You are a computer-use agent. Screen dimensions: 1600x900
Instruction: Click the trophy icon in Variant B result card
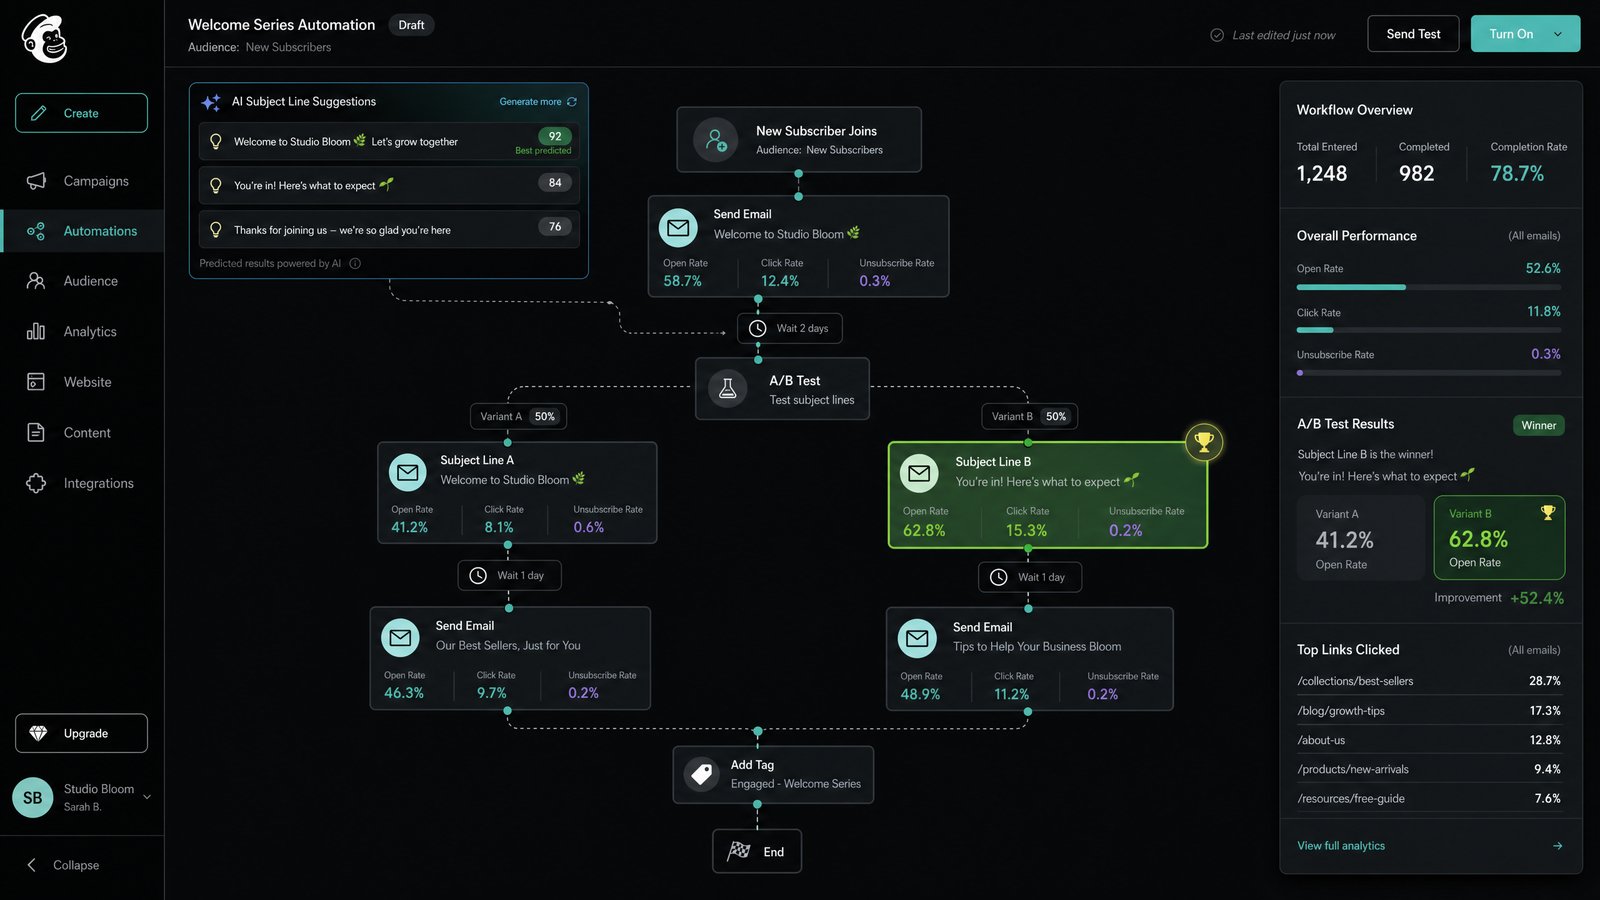tap(1548, 513)
